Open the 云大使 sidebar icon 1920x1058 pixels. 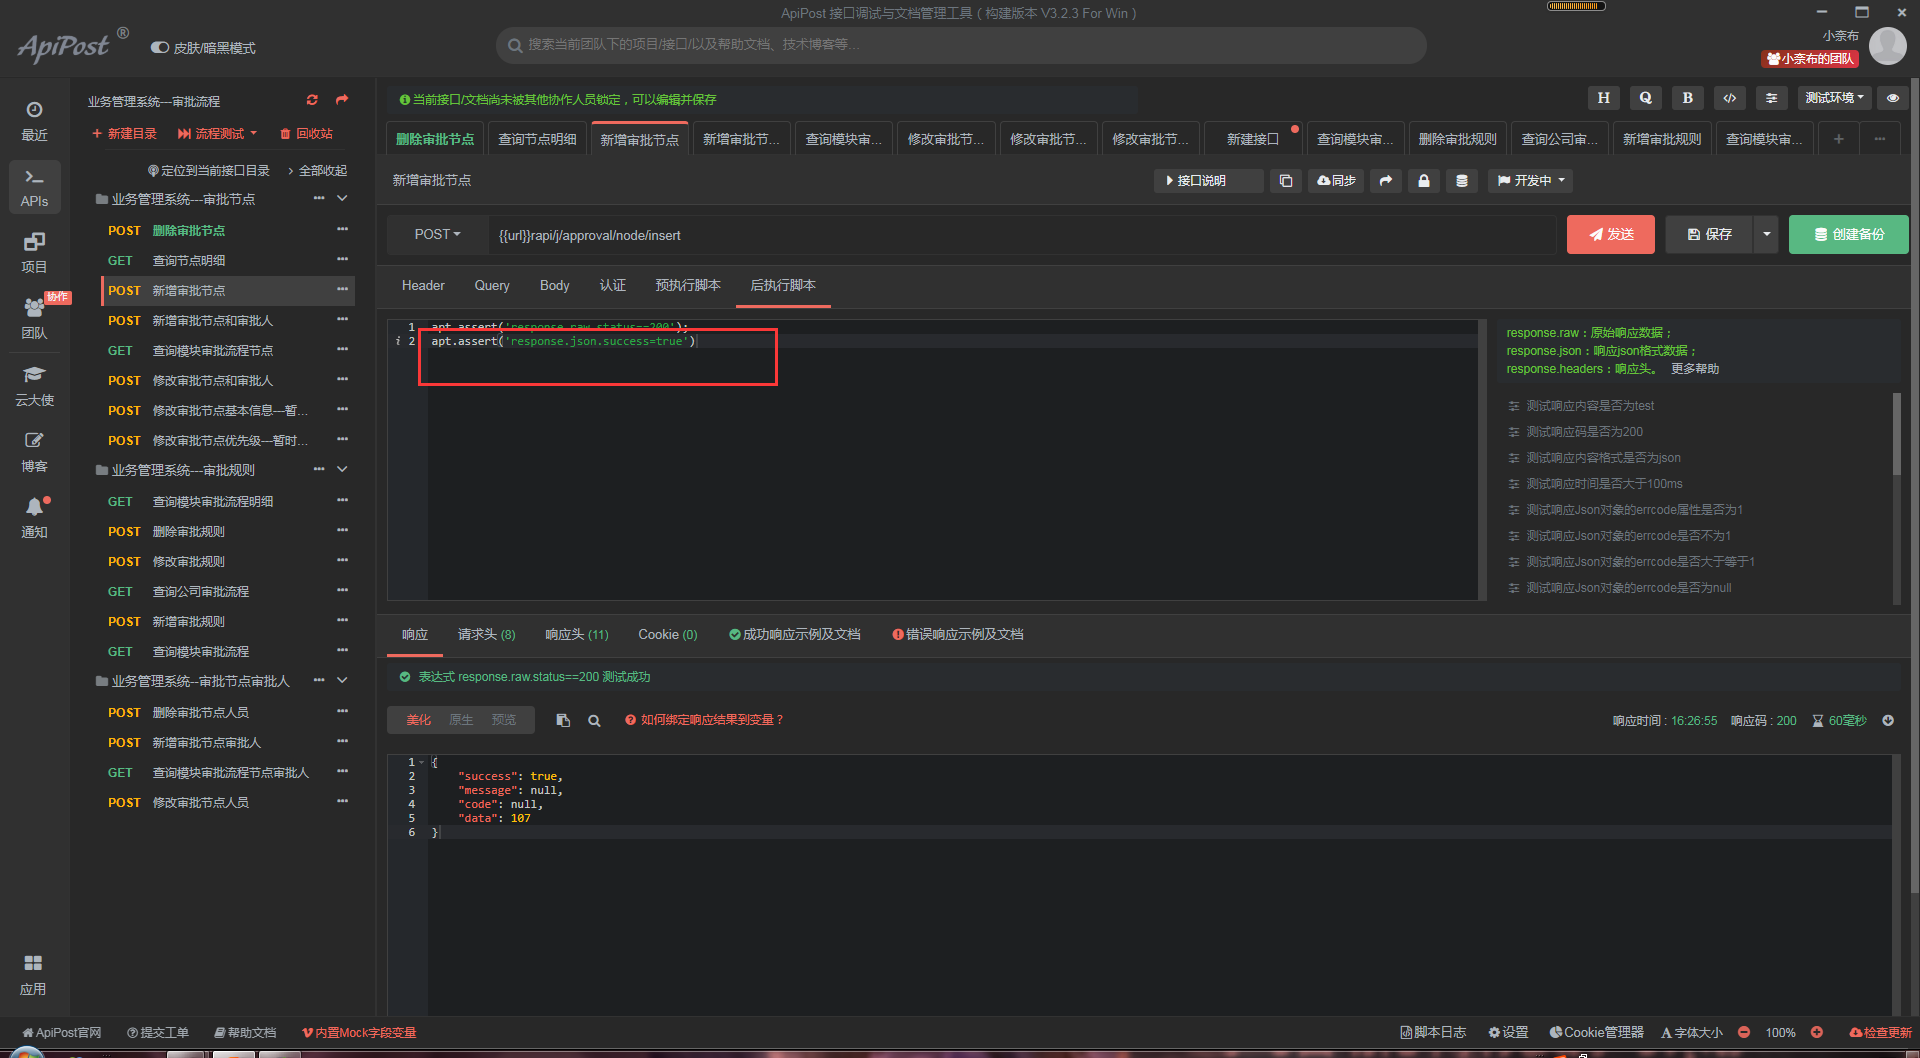34,386
